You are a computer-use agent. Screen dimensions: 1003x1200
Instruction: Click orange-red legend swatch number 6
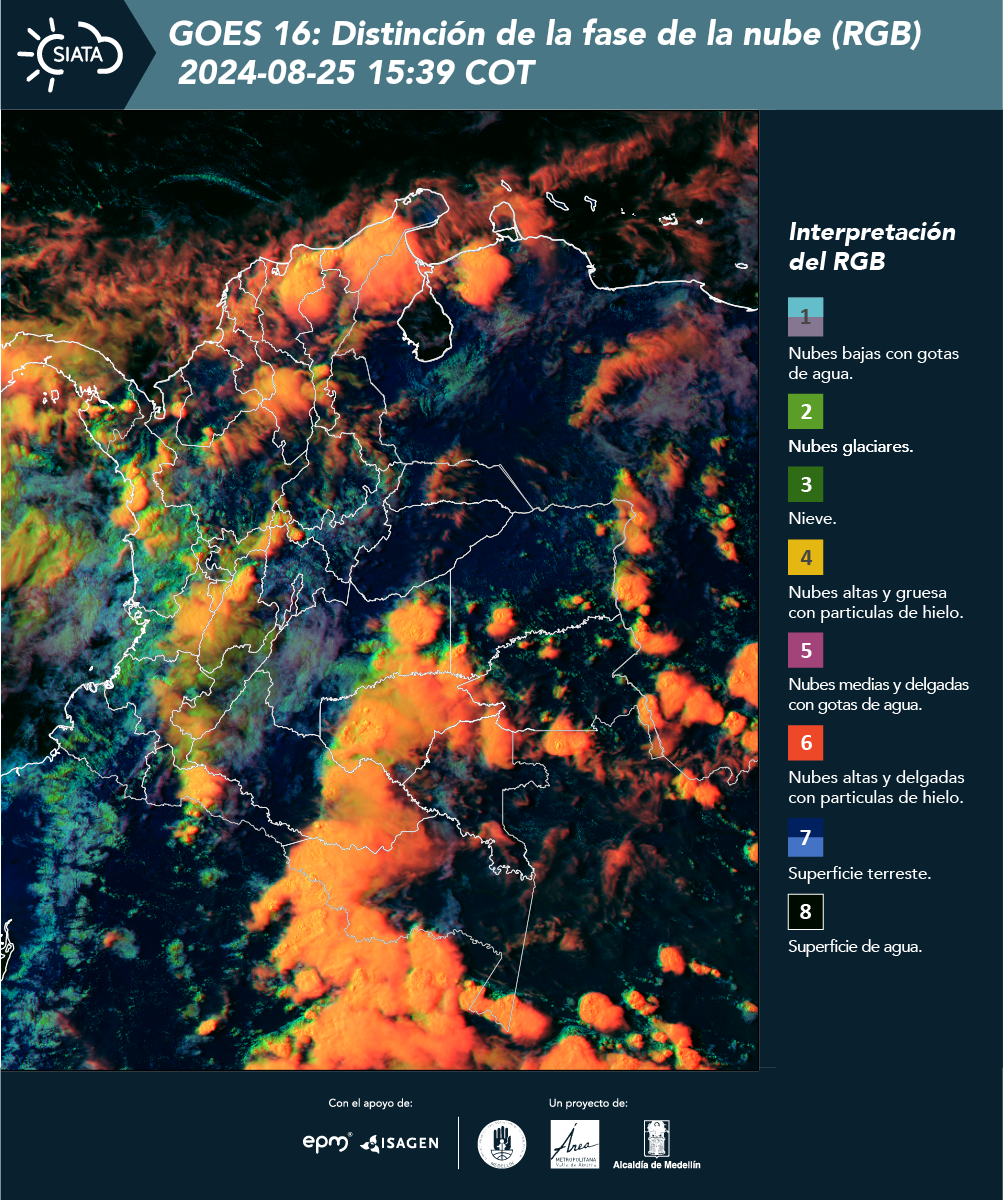(805, 744)
